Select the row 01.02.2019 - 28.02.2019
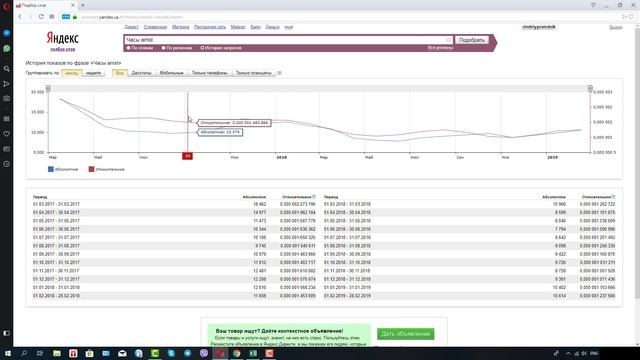The image size is (640, 360). click(469, 296)
